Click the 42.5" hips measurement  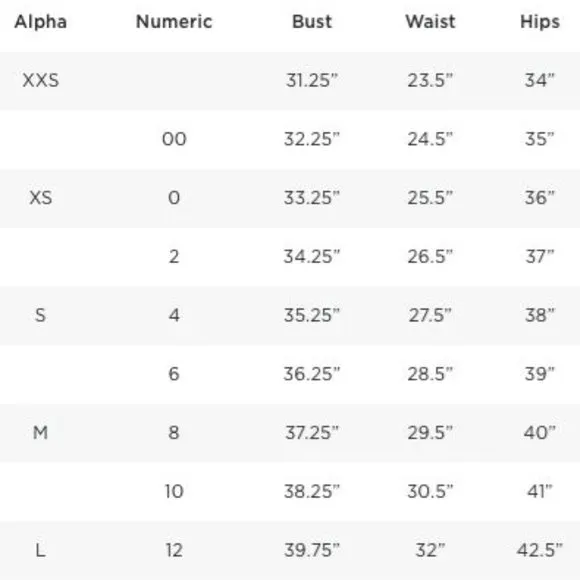(540, 550)
